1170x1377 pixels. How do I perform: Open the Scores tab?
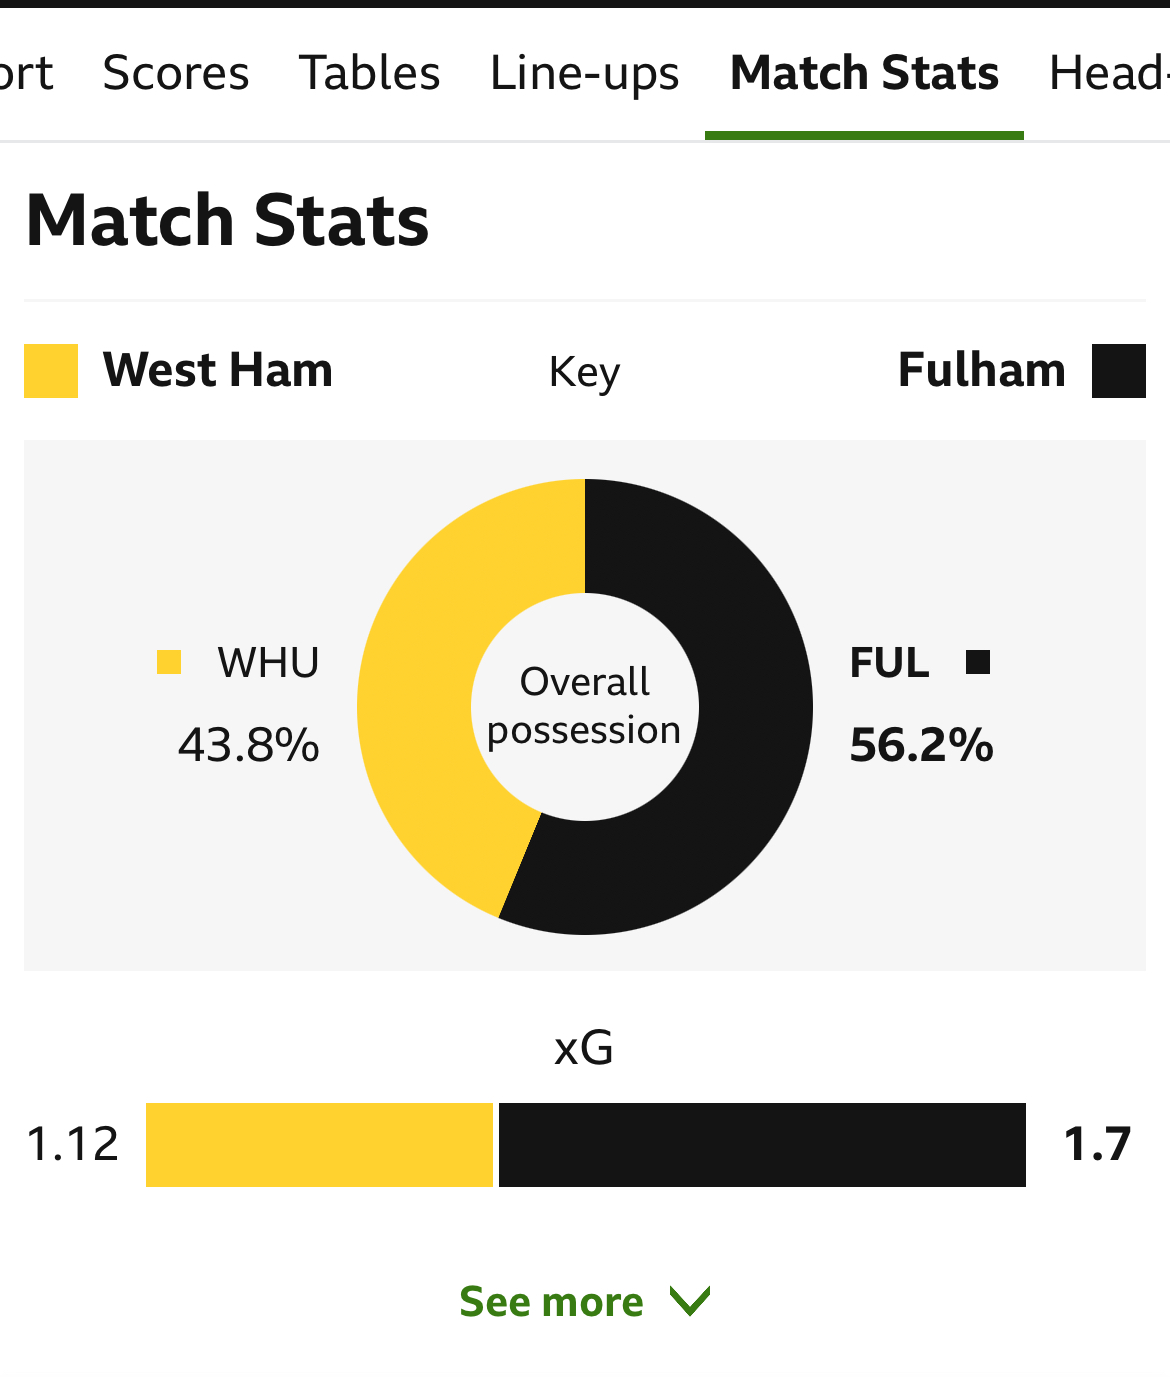click(176, 73)
